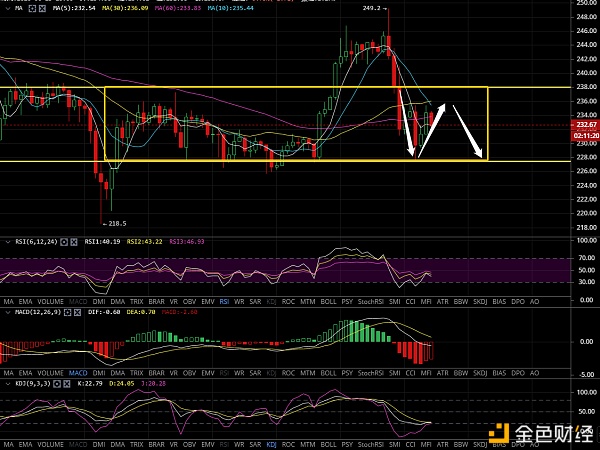Switch to BOLL in the RSI indicator bar
The width and height of the screenshot is (600, 450).
pos(329,299)
